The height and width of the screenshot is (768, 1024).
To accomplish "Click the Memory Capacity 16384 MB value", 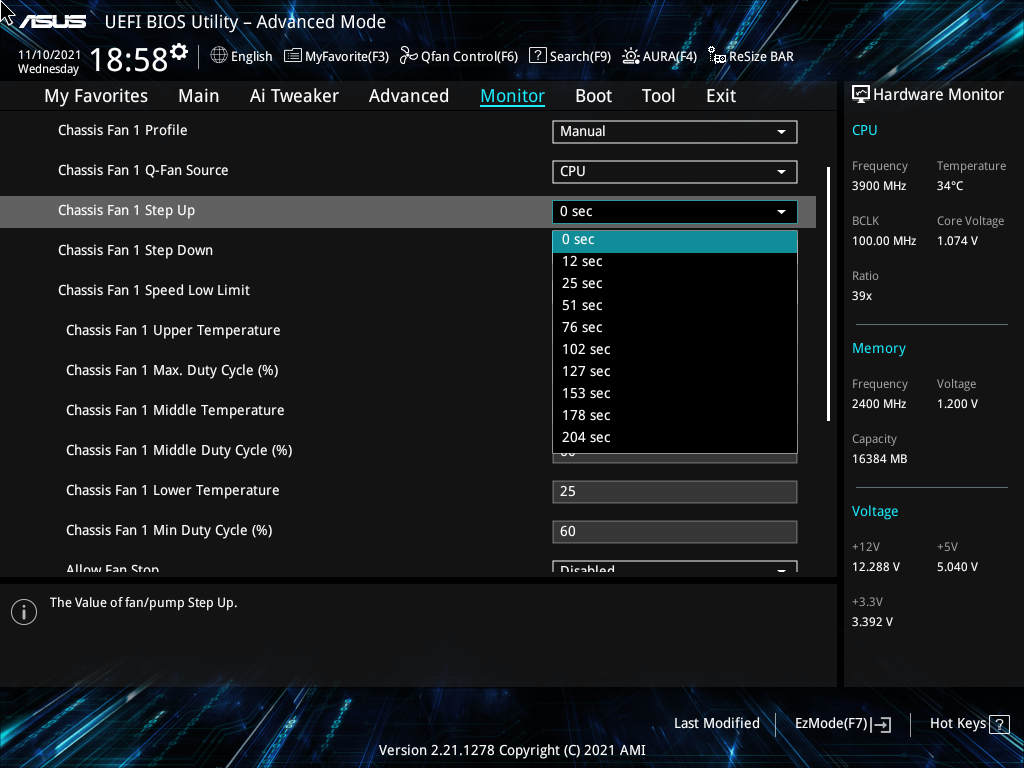I will tap(879, 459).
